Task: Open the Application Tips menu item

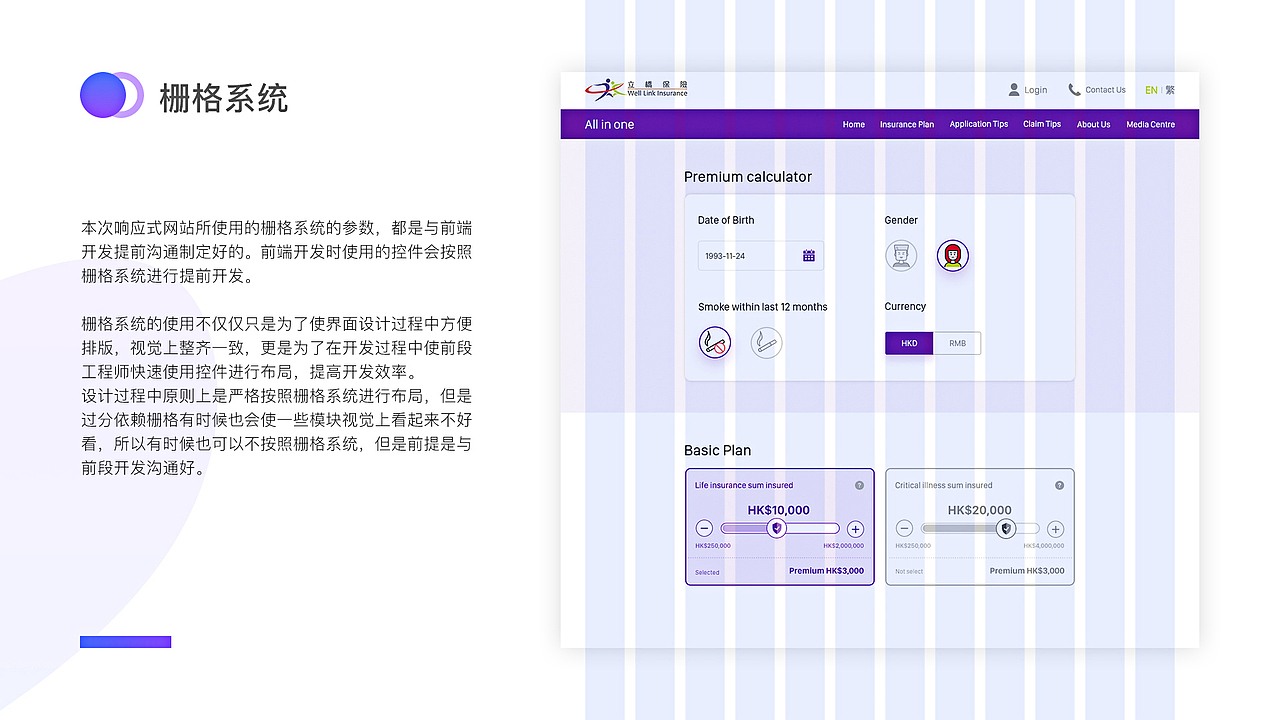Action: pyautogui.click(x=979, y=125)
